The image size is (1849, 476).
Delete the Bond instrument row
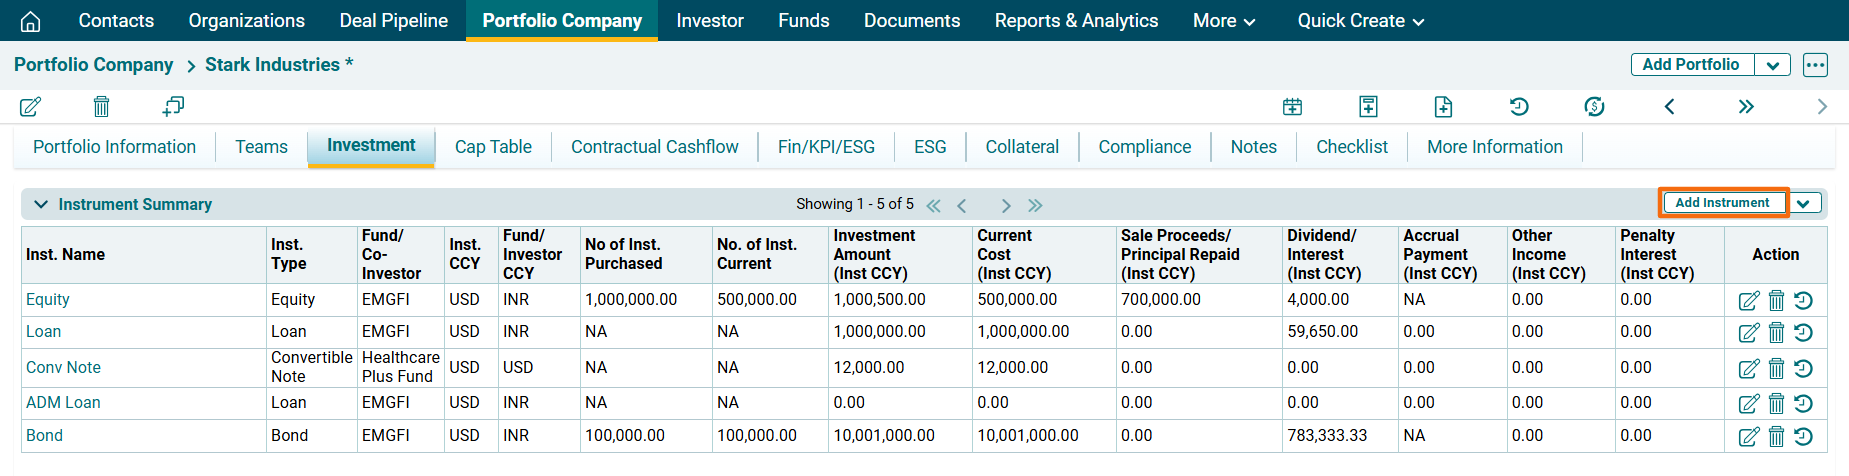1776,436
